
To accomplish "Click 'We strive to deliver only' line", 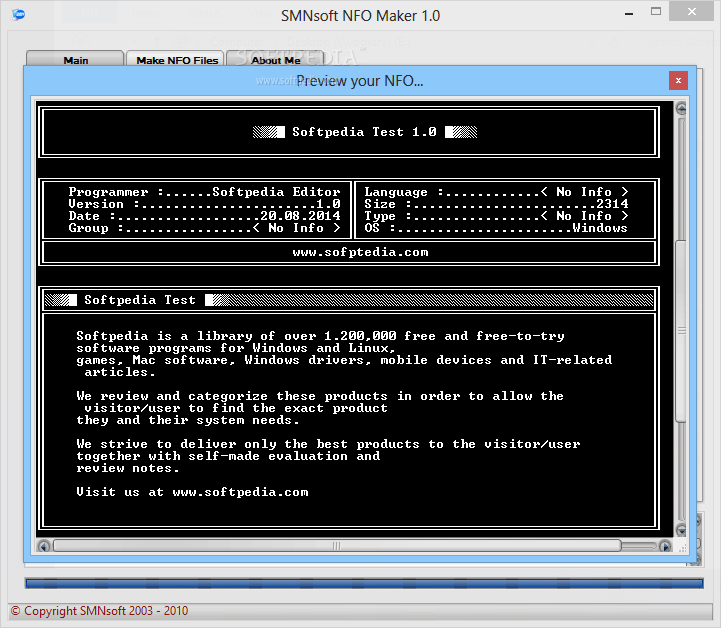I will click(328, 444).
